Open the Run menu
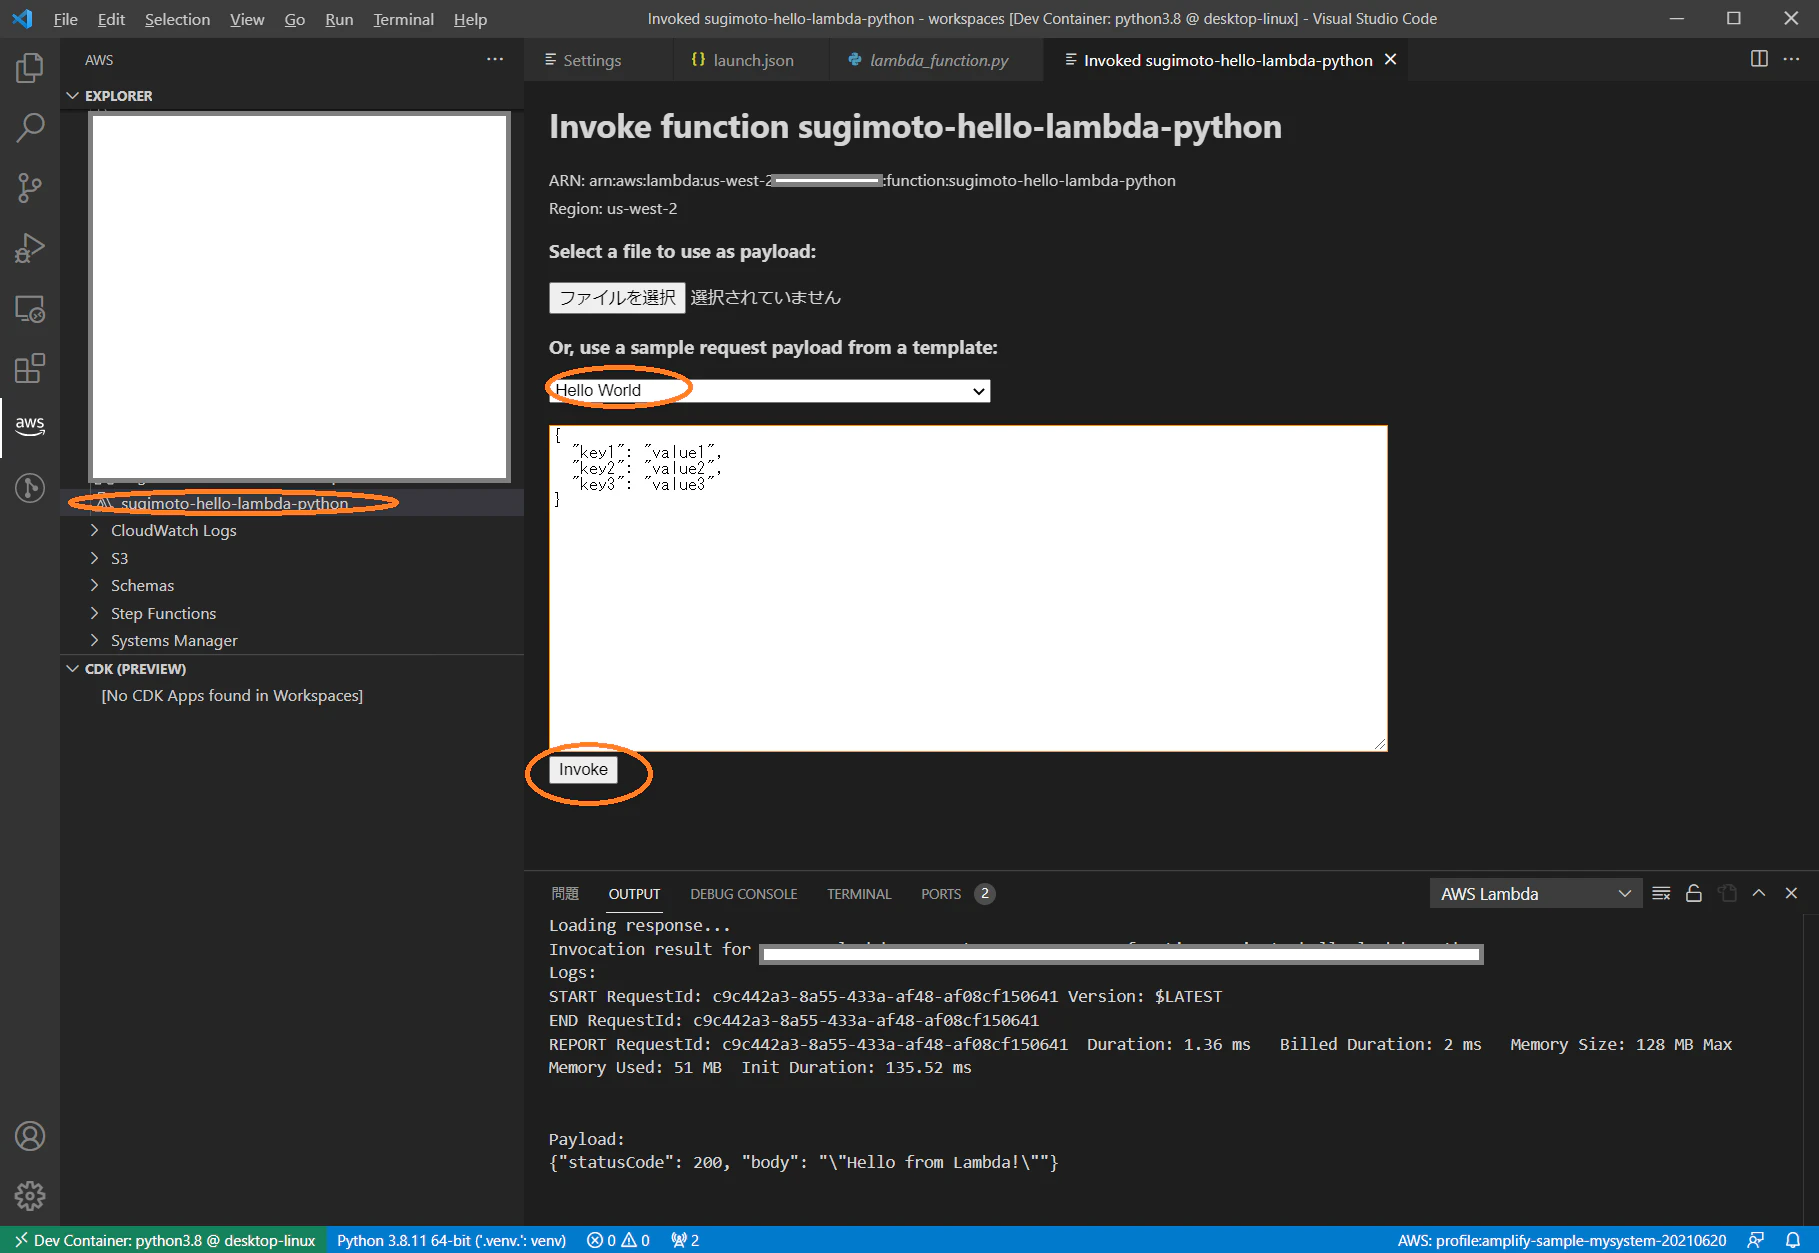This screenshot has height=1253, width=1819. pos(339,19)
